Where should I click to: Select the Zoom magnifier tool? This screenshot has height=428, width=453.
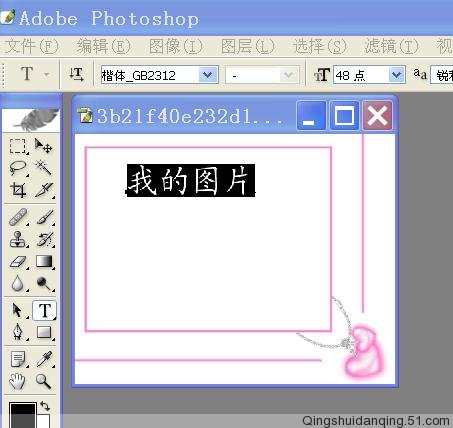[x=44, y=381]
